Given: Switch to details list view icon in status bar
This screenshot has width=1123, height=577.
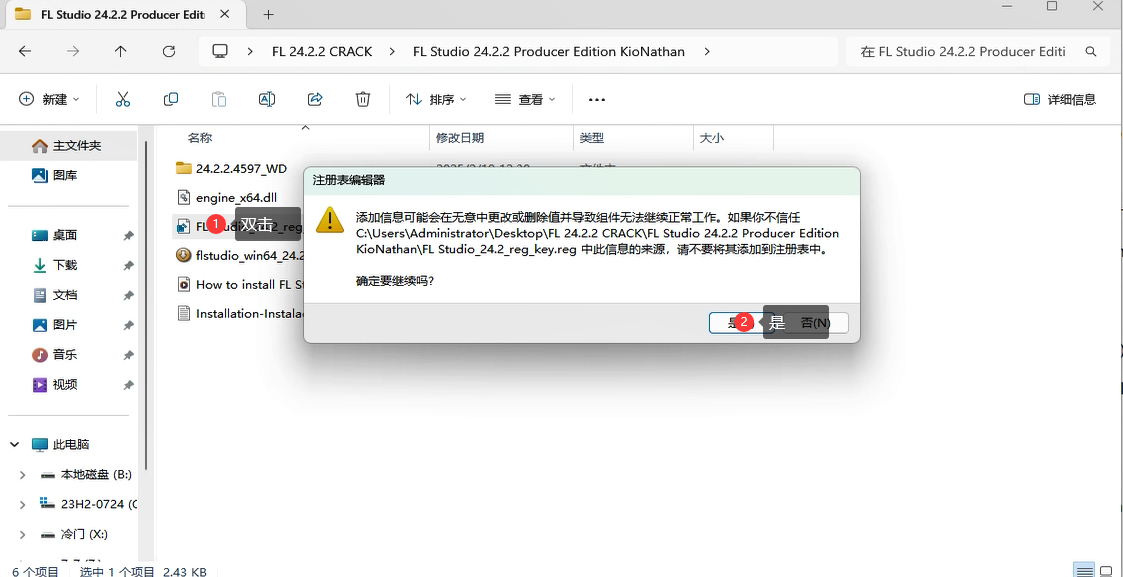Looking at the screenshot, I should click(1086, 570).
